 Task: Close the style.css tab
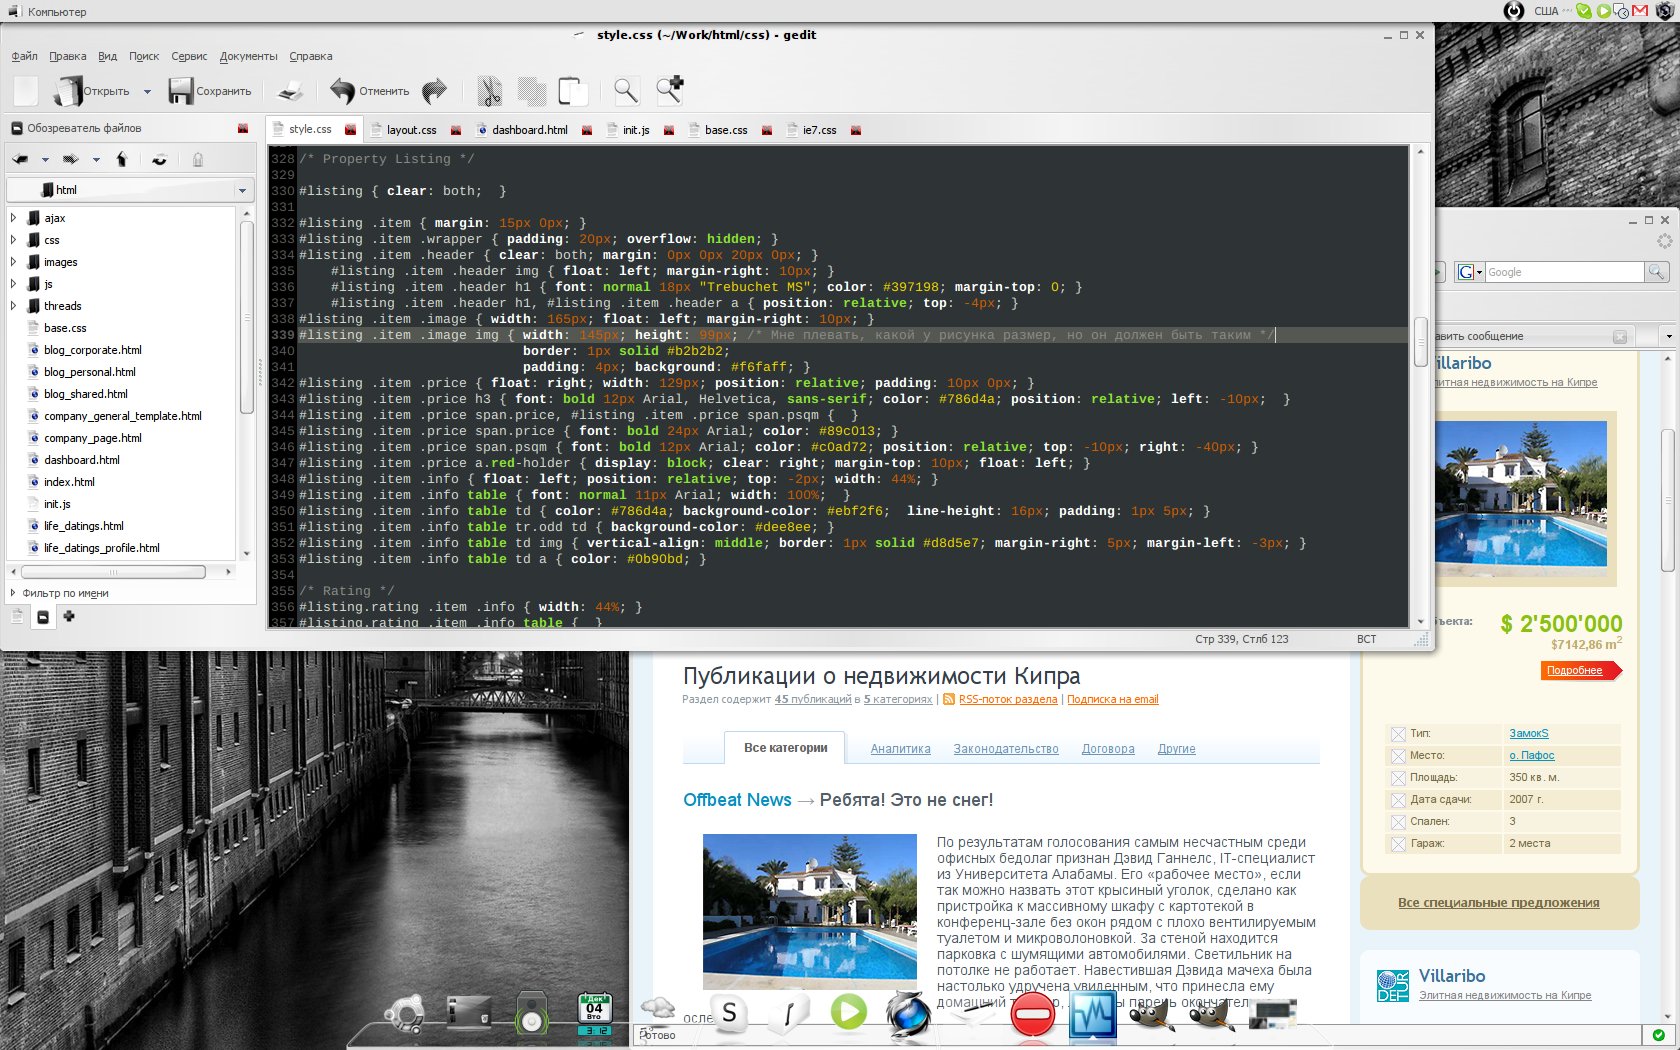click(x=350, y=129)
